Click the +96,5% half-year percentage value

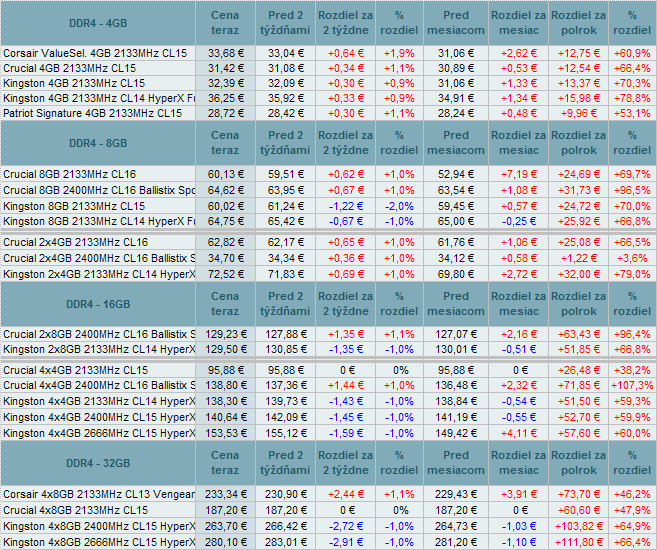pyautogui.click(x=632, y=190)
